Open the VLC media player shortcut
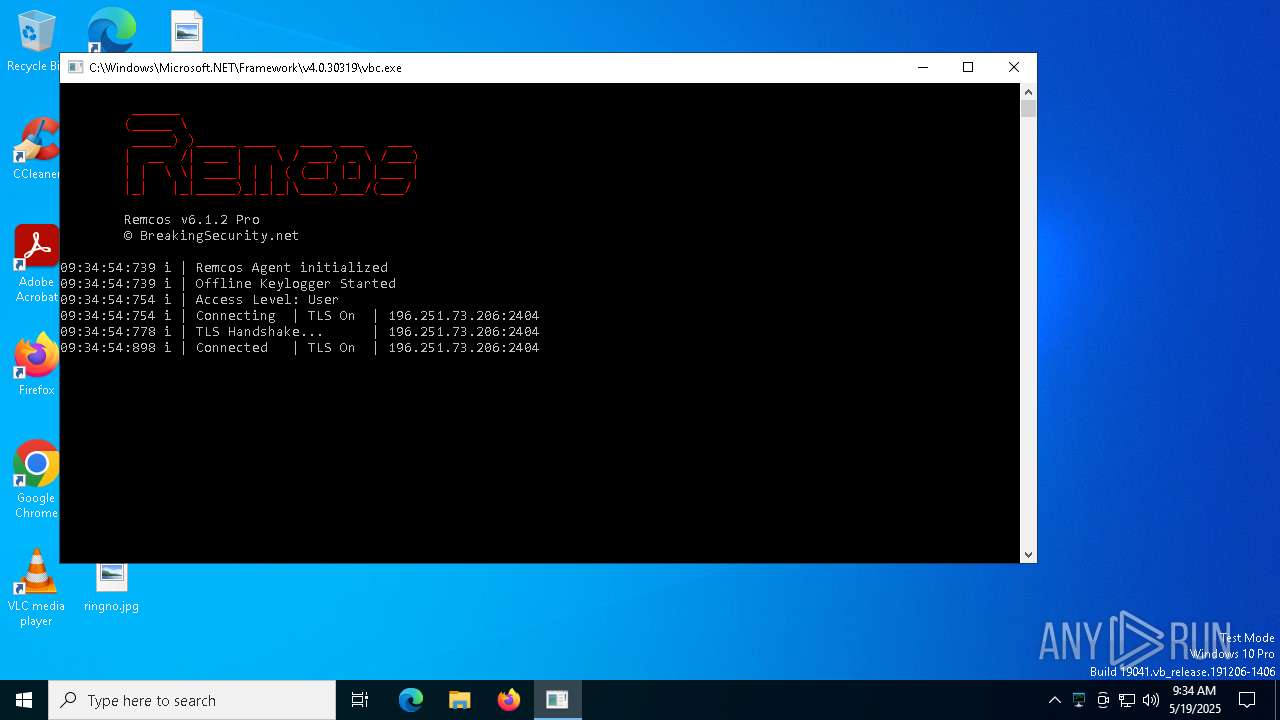Screen dimensions: 1280x720 point(36,588)
